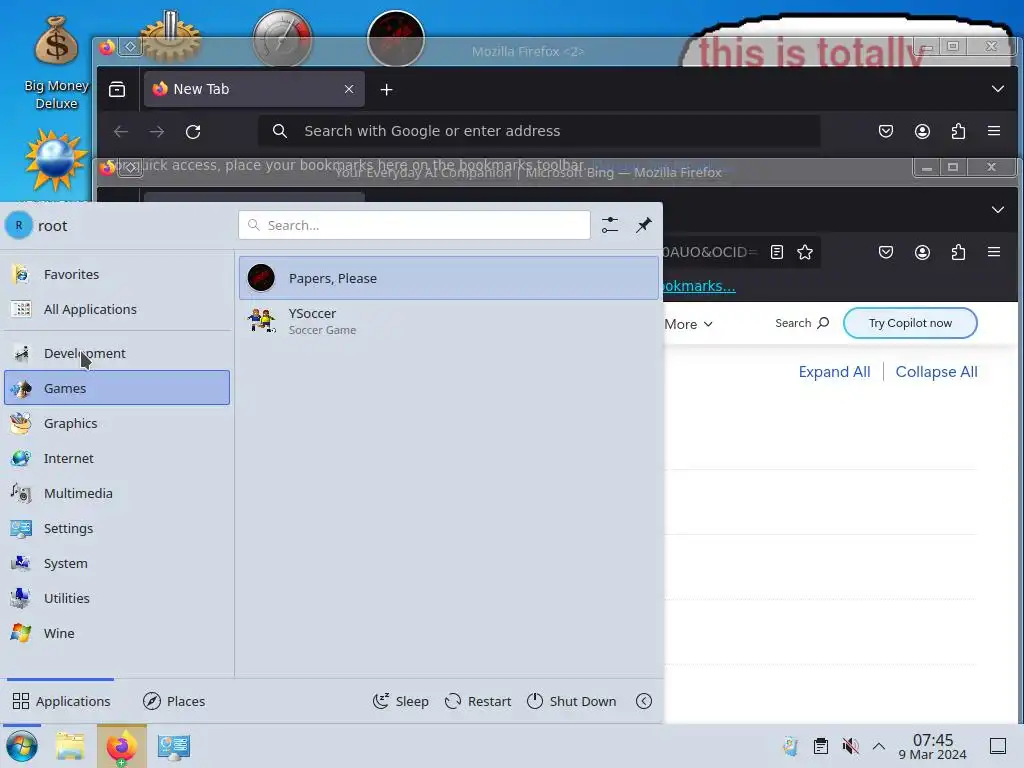Screen dimensions: 1024x768
Task: Open the hamburger menu in the New Tab window
Action: point(994,131)
